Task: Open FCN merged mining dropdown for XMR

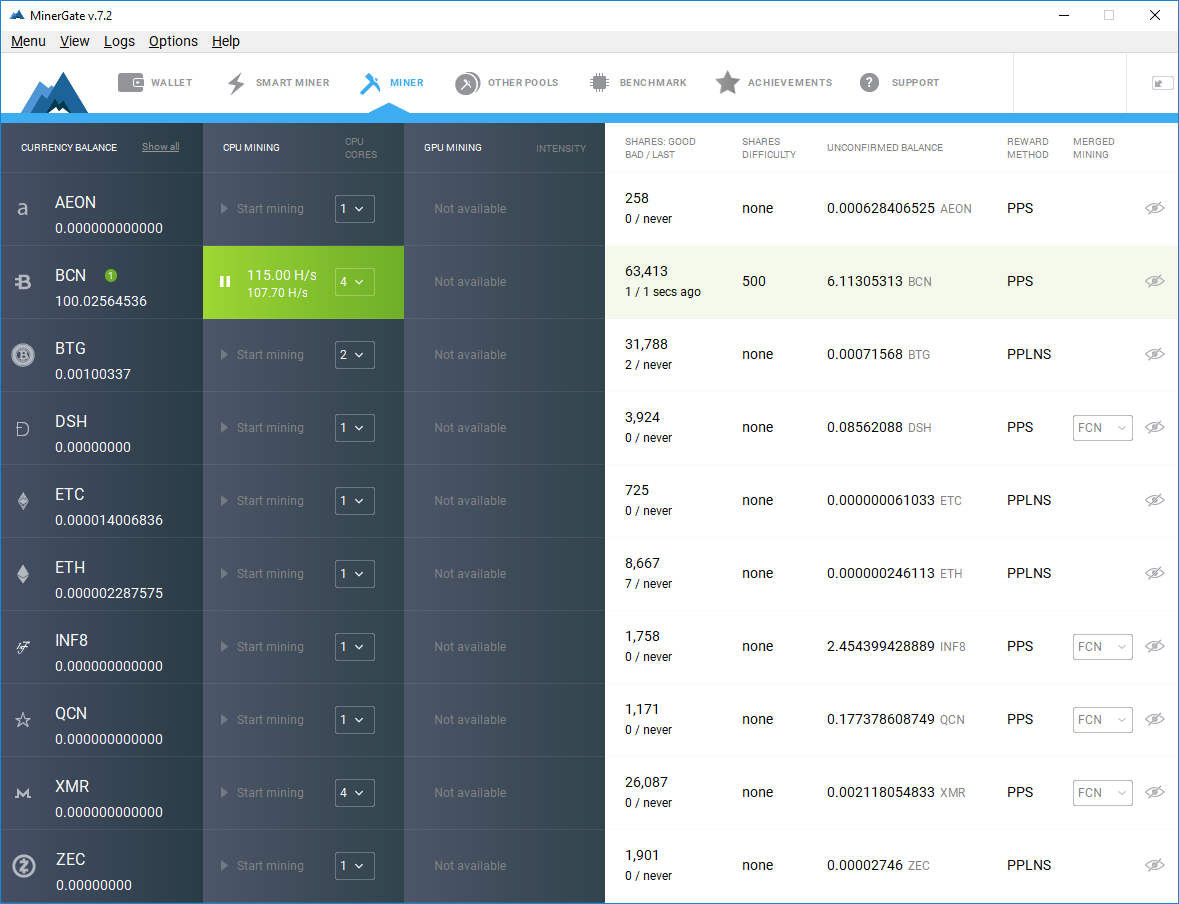Action: [x=1102, y=793]
